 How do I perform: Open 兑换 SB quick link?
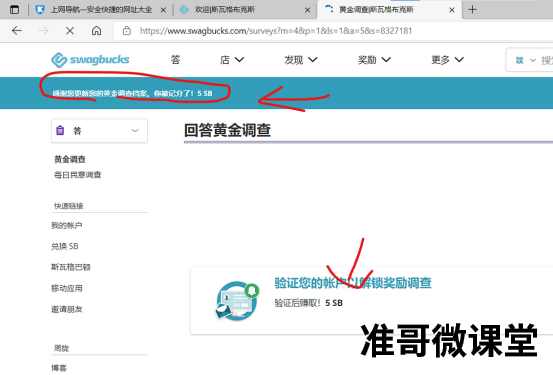(65, 246)
